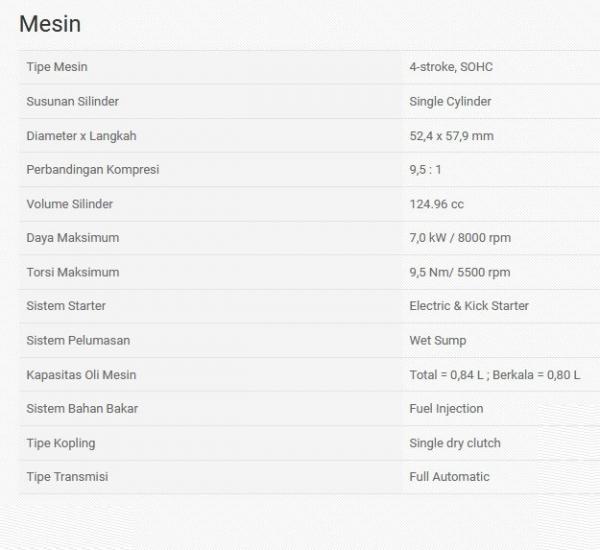Screen dimensions: 600x550
Task: Select the Fuel Injection value
Action: pyautogui.click(x=446, y=409)
